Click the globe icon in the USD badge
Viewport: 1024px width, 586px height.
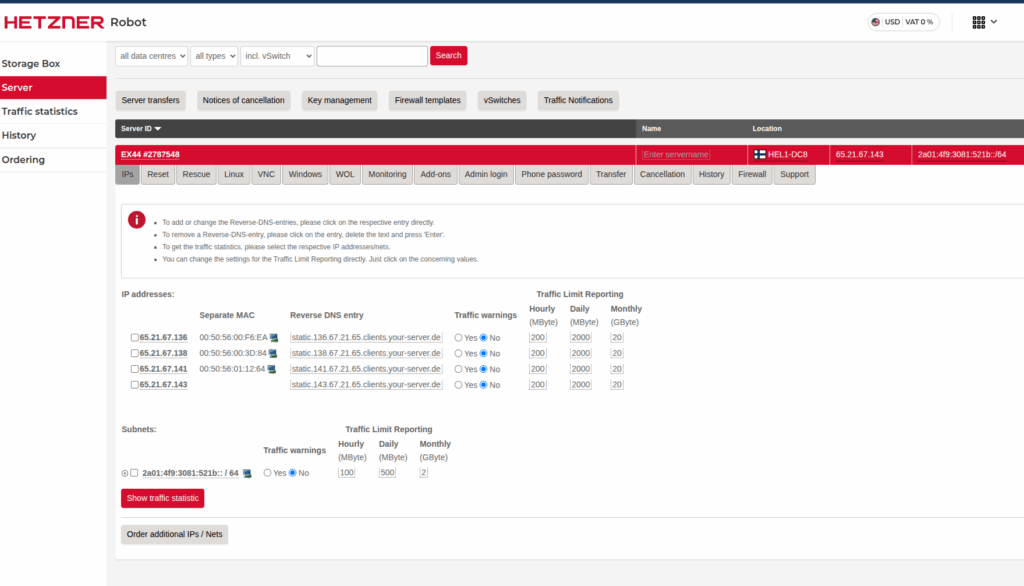point(874,21)
